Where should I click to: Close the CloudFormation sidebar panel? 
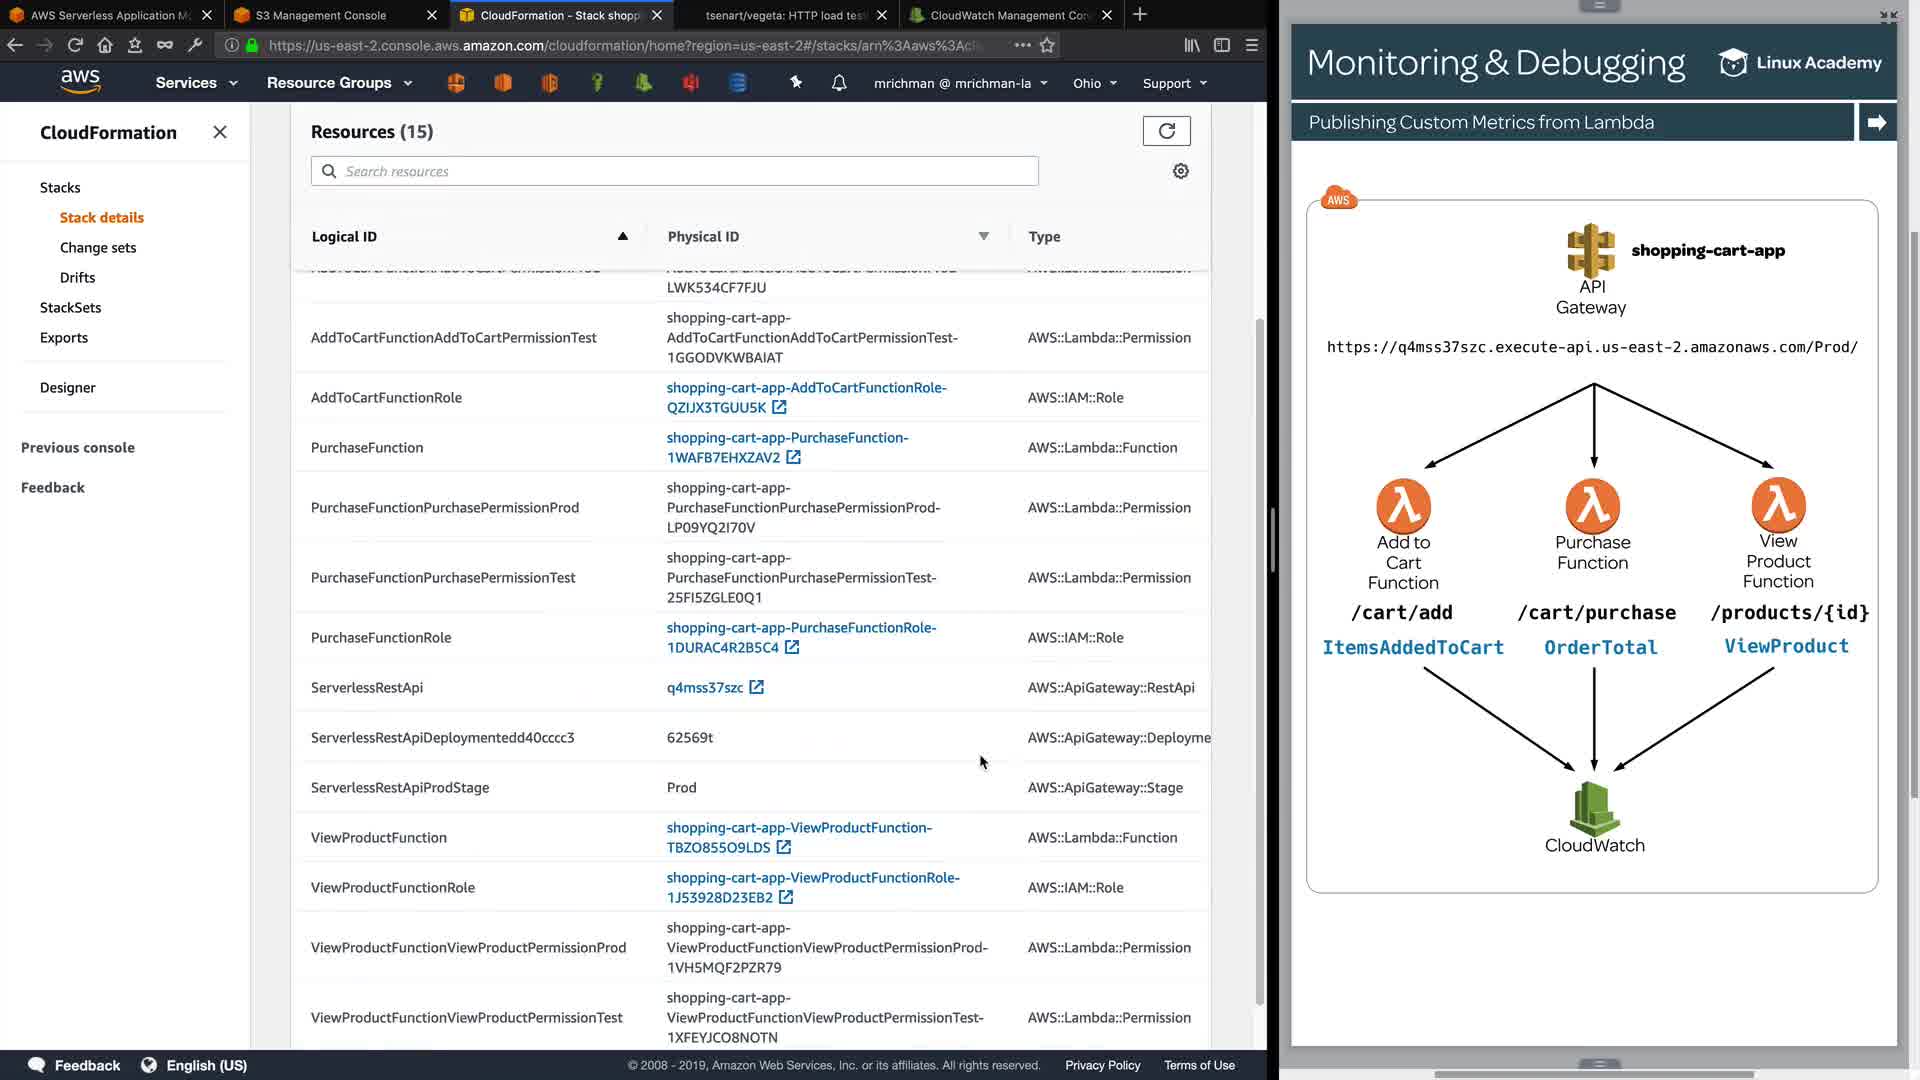click(x=220, y=132)
